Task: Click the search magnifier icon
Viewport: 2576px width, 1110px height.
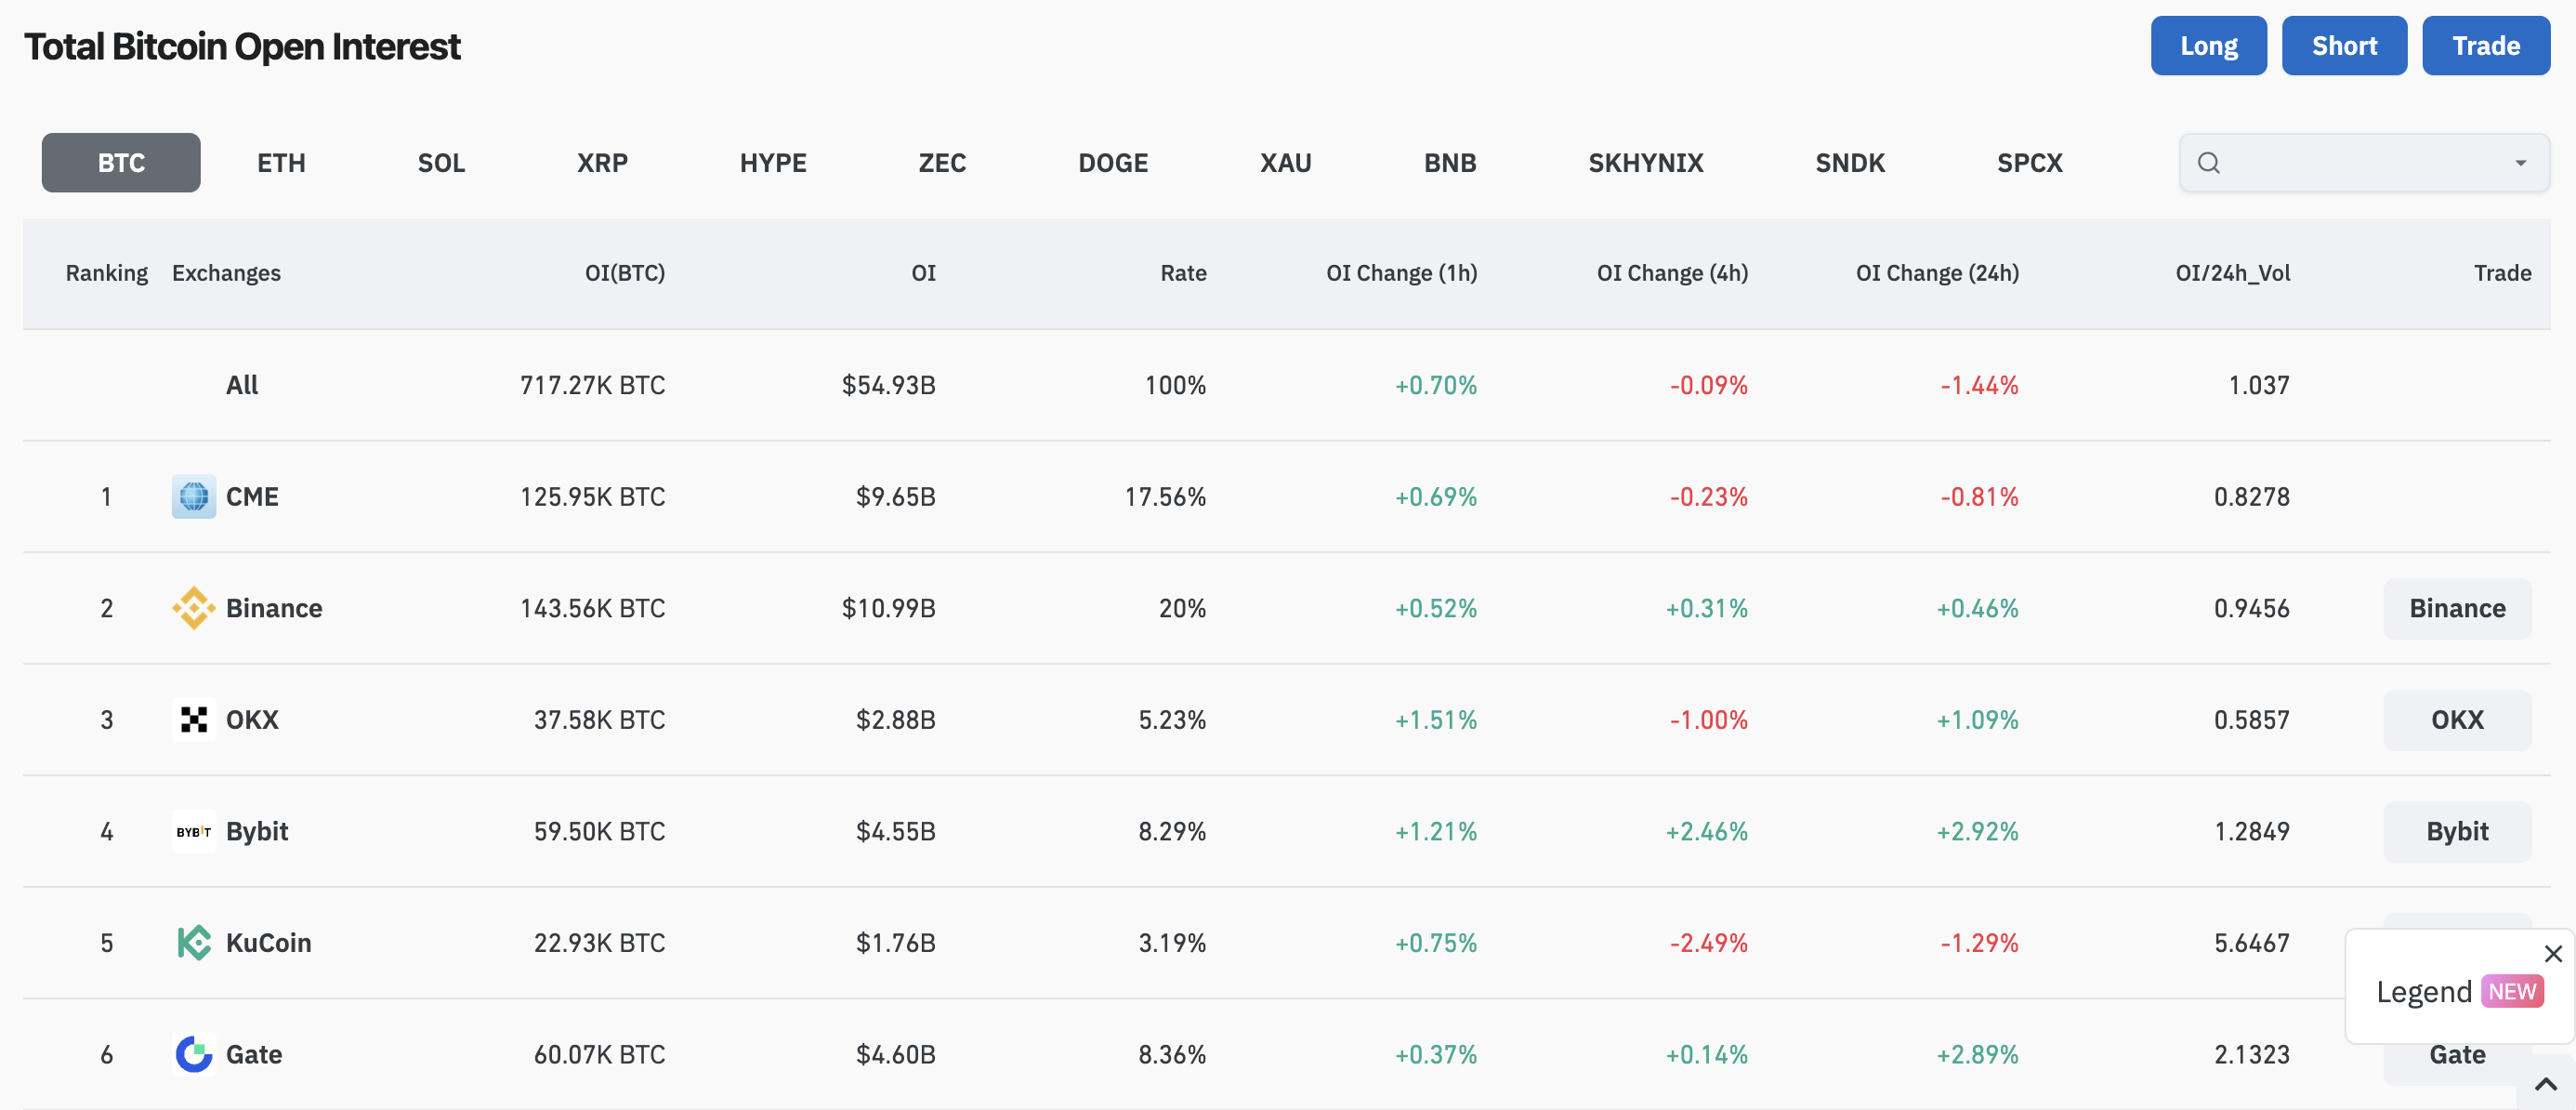Action: tap(2209, 163)
